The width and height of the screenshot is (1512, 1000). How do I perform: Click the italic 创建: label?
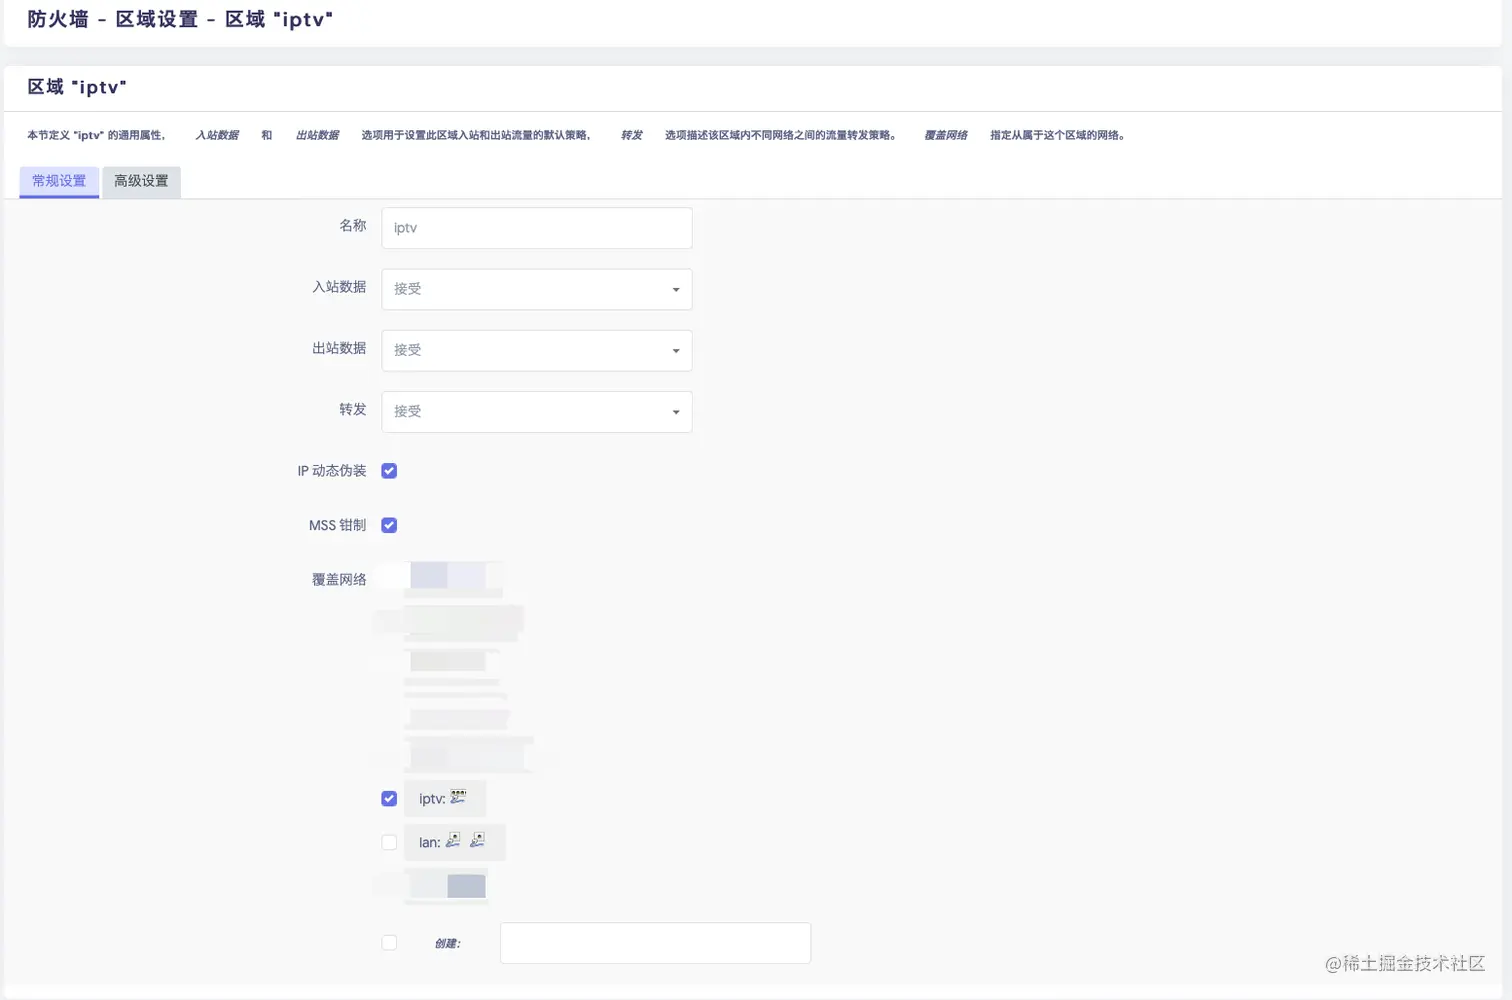tap(447, 943)
